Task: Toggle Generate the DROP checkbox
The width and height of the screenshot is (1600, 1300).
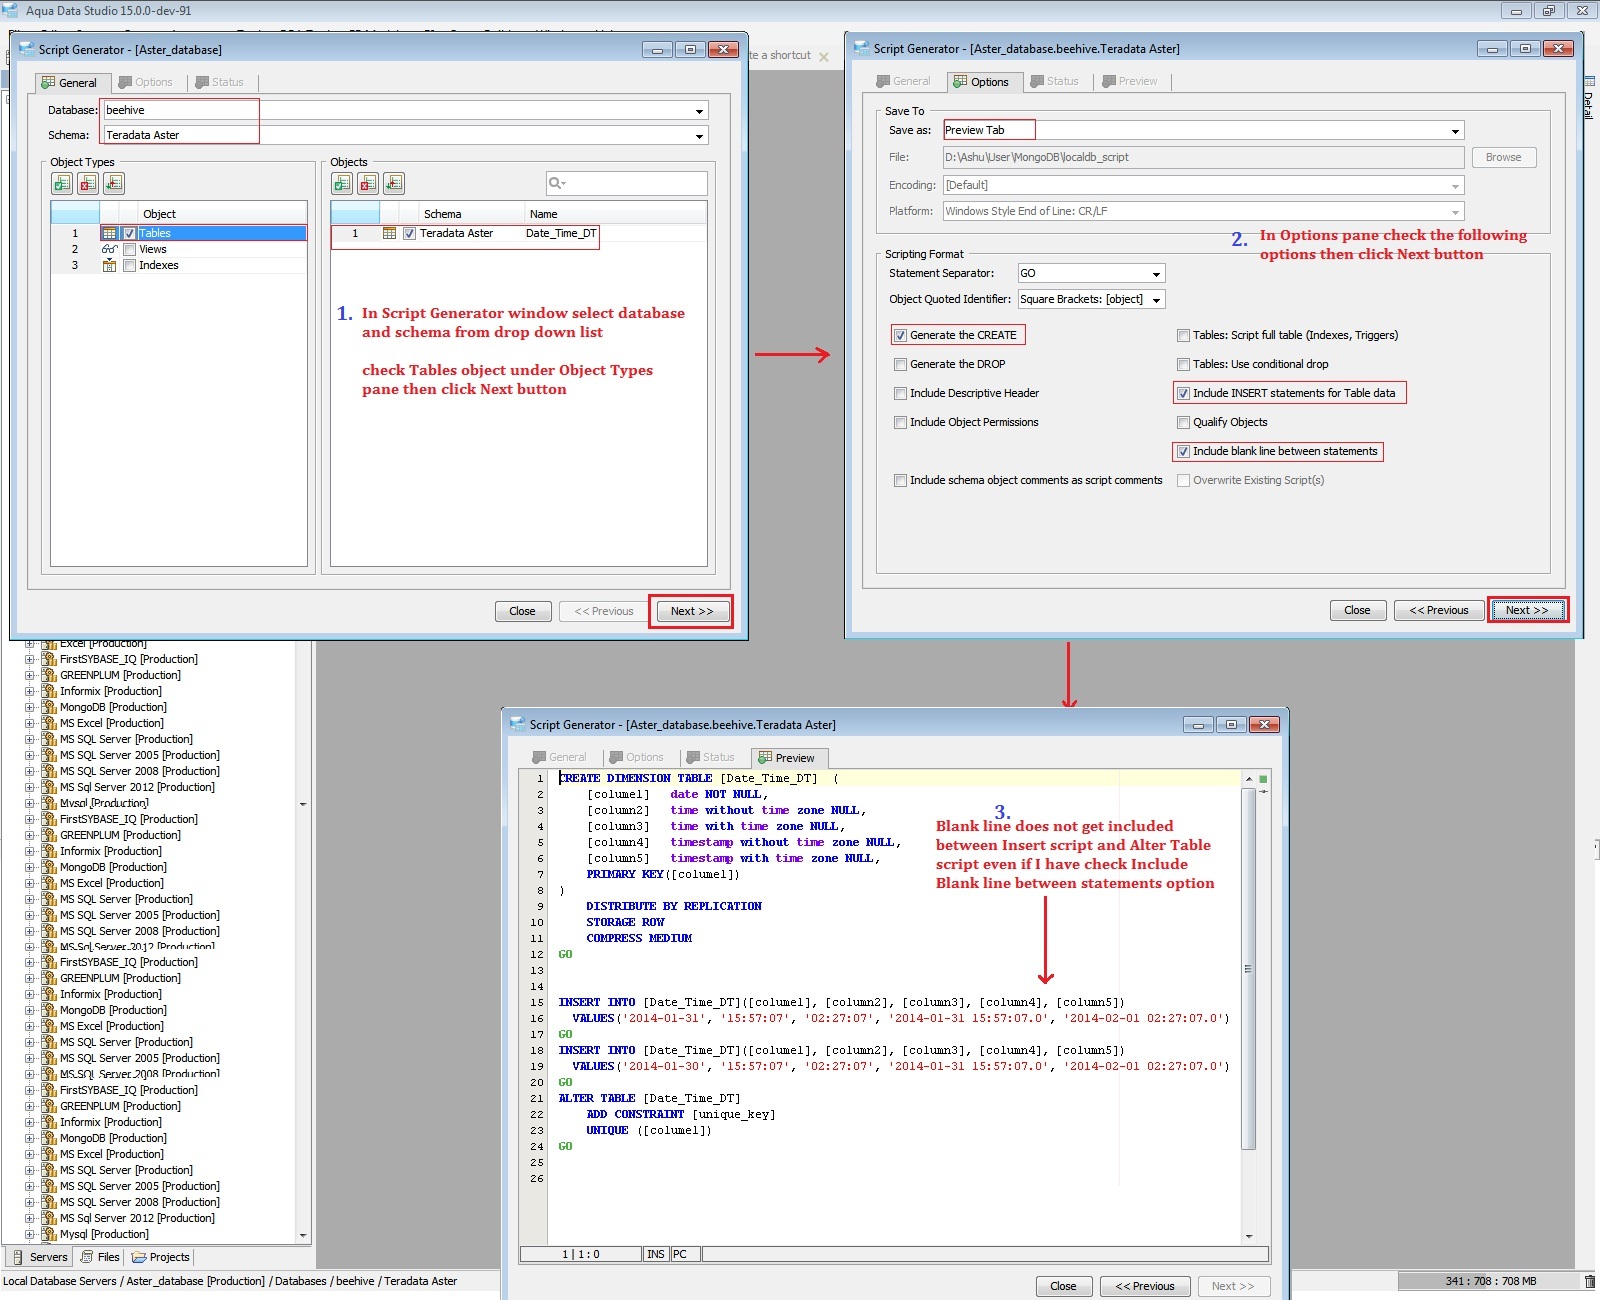Action: 901,364
